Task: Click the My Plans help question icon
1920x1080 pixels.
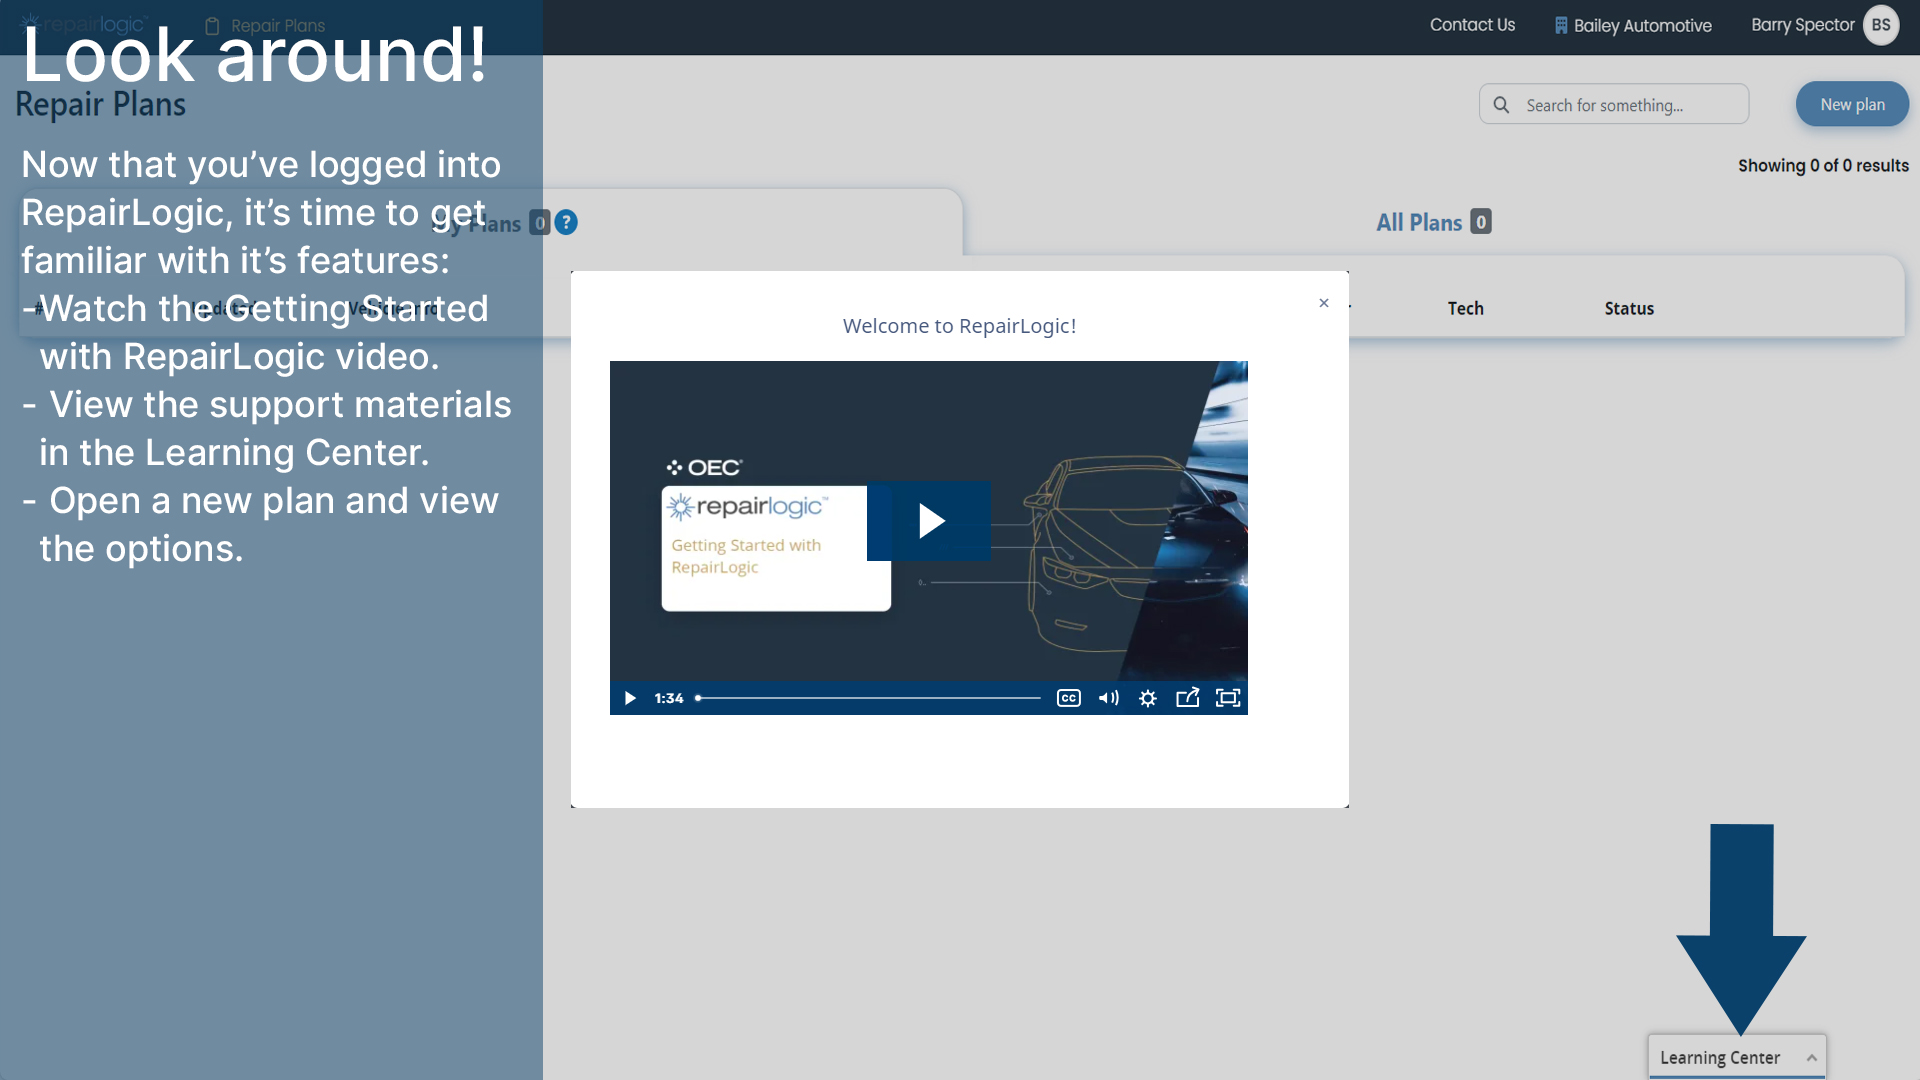Action: (x=566, y=222)
